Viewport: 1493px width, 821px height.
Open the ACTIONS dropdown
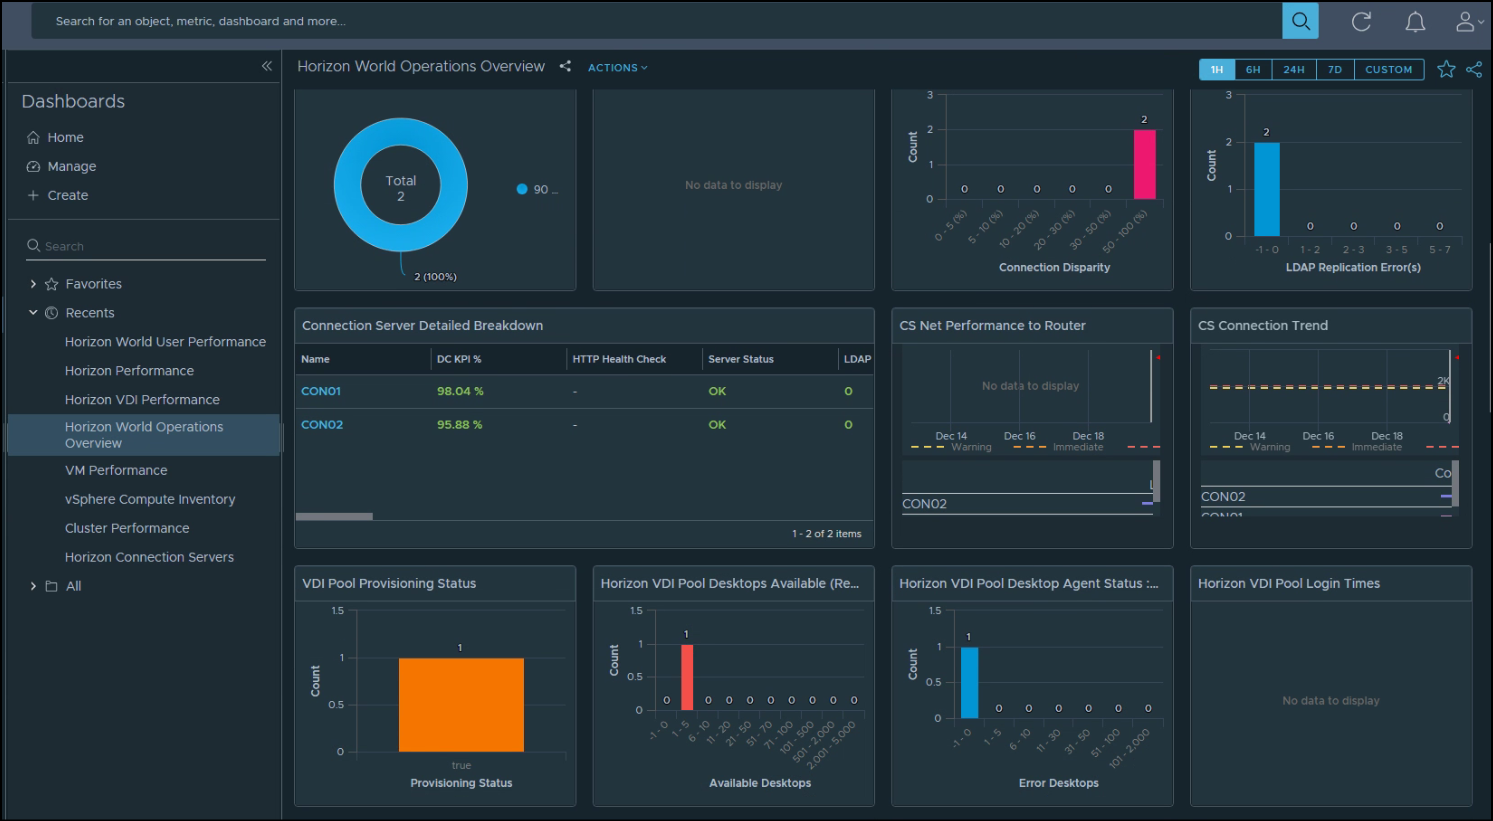pos(616,67)
